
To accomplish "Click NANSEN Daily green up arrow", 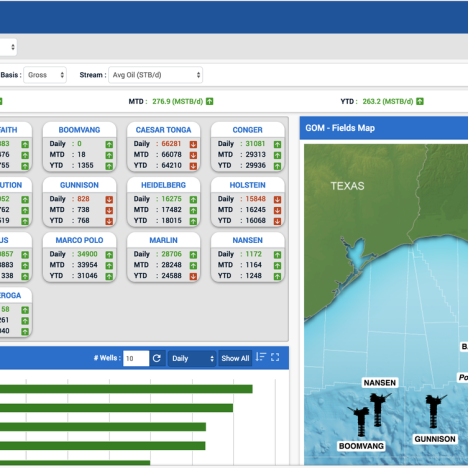I will 277,255.
